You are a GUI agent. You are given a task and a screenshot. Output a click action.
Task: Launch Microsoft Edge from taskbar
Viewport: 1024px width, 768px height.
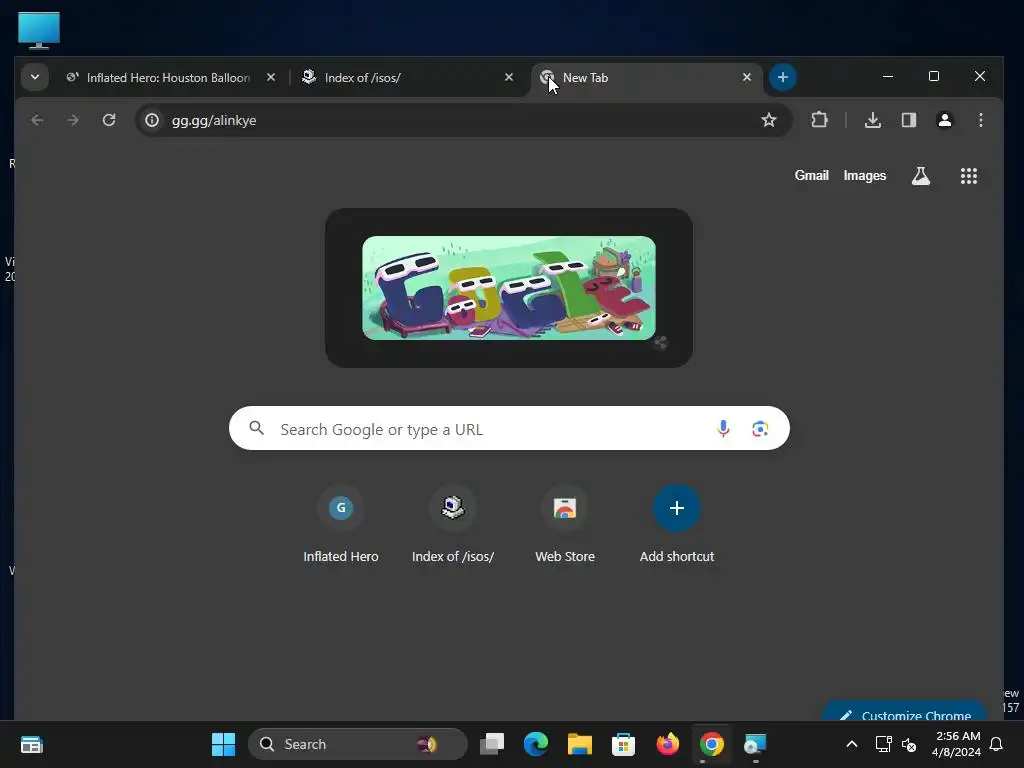536,744
